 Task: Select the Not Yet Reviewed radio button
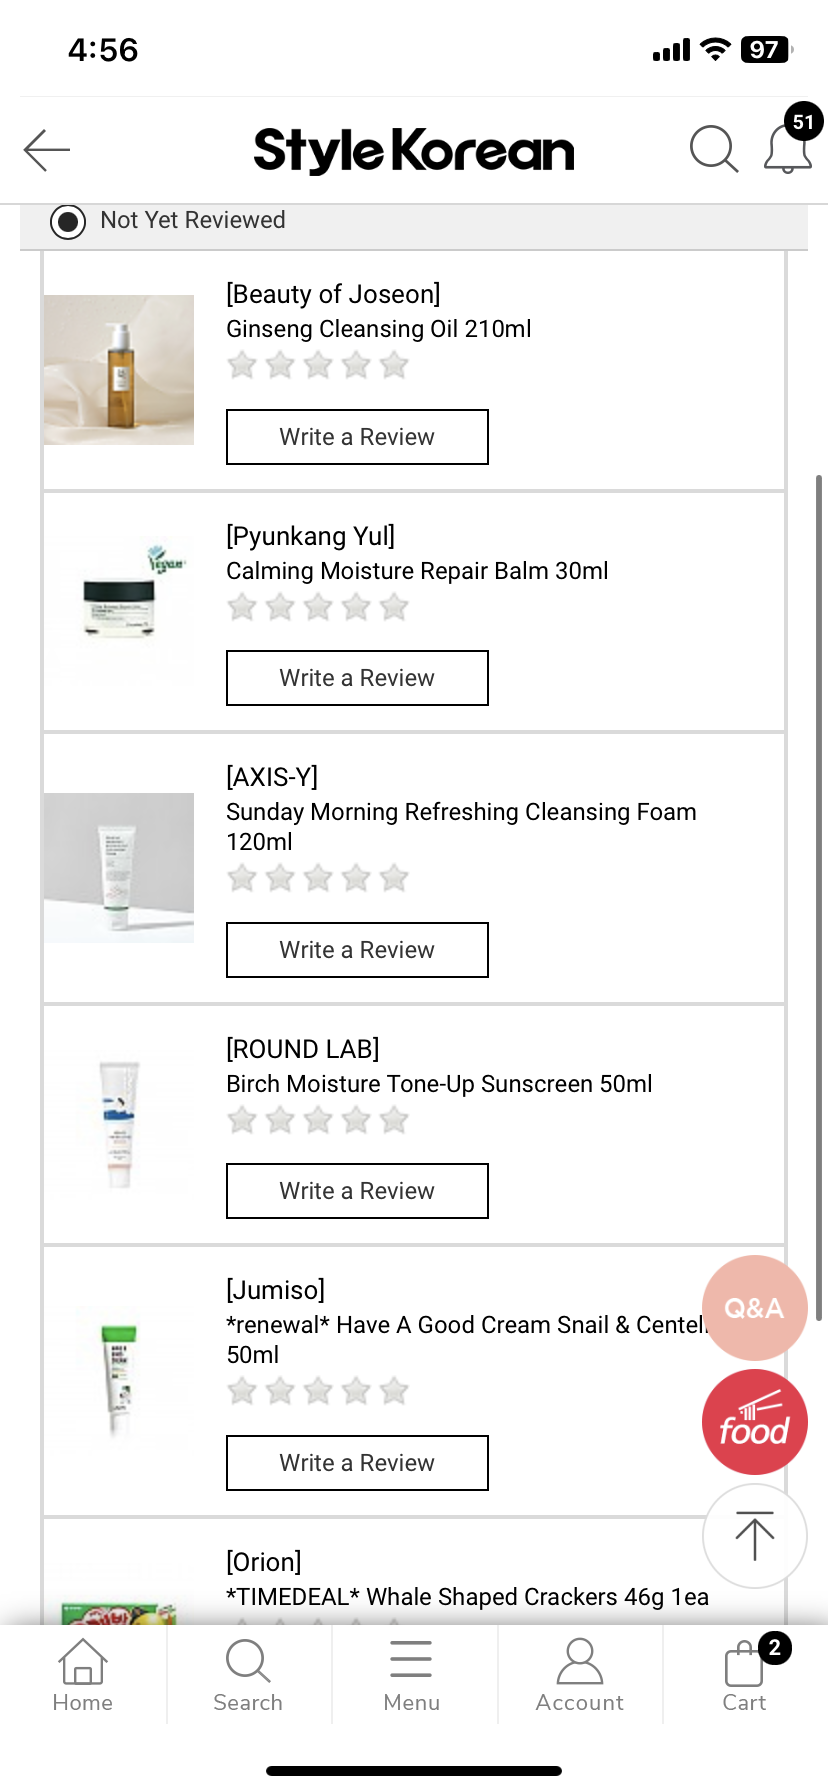point(68,221)
